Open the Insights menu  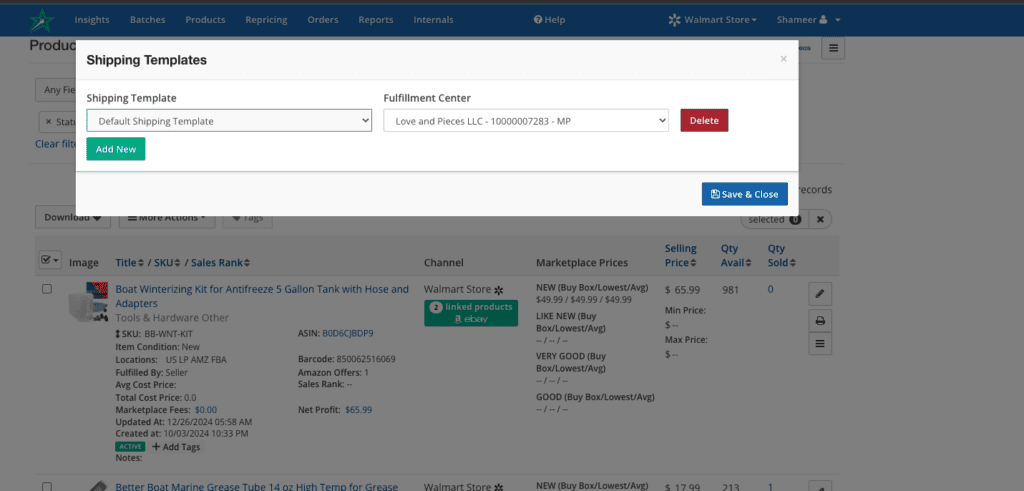[91, 20]
